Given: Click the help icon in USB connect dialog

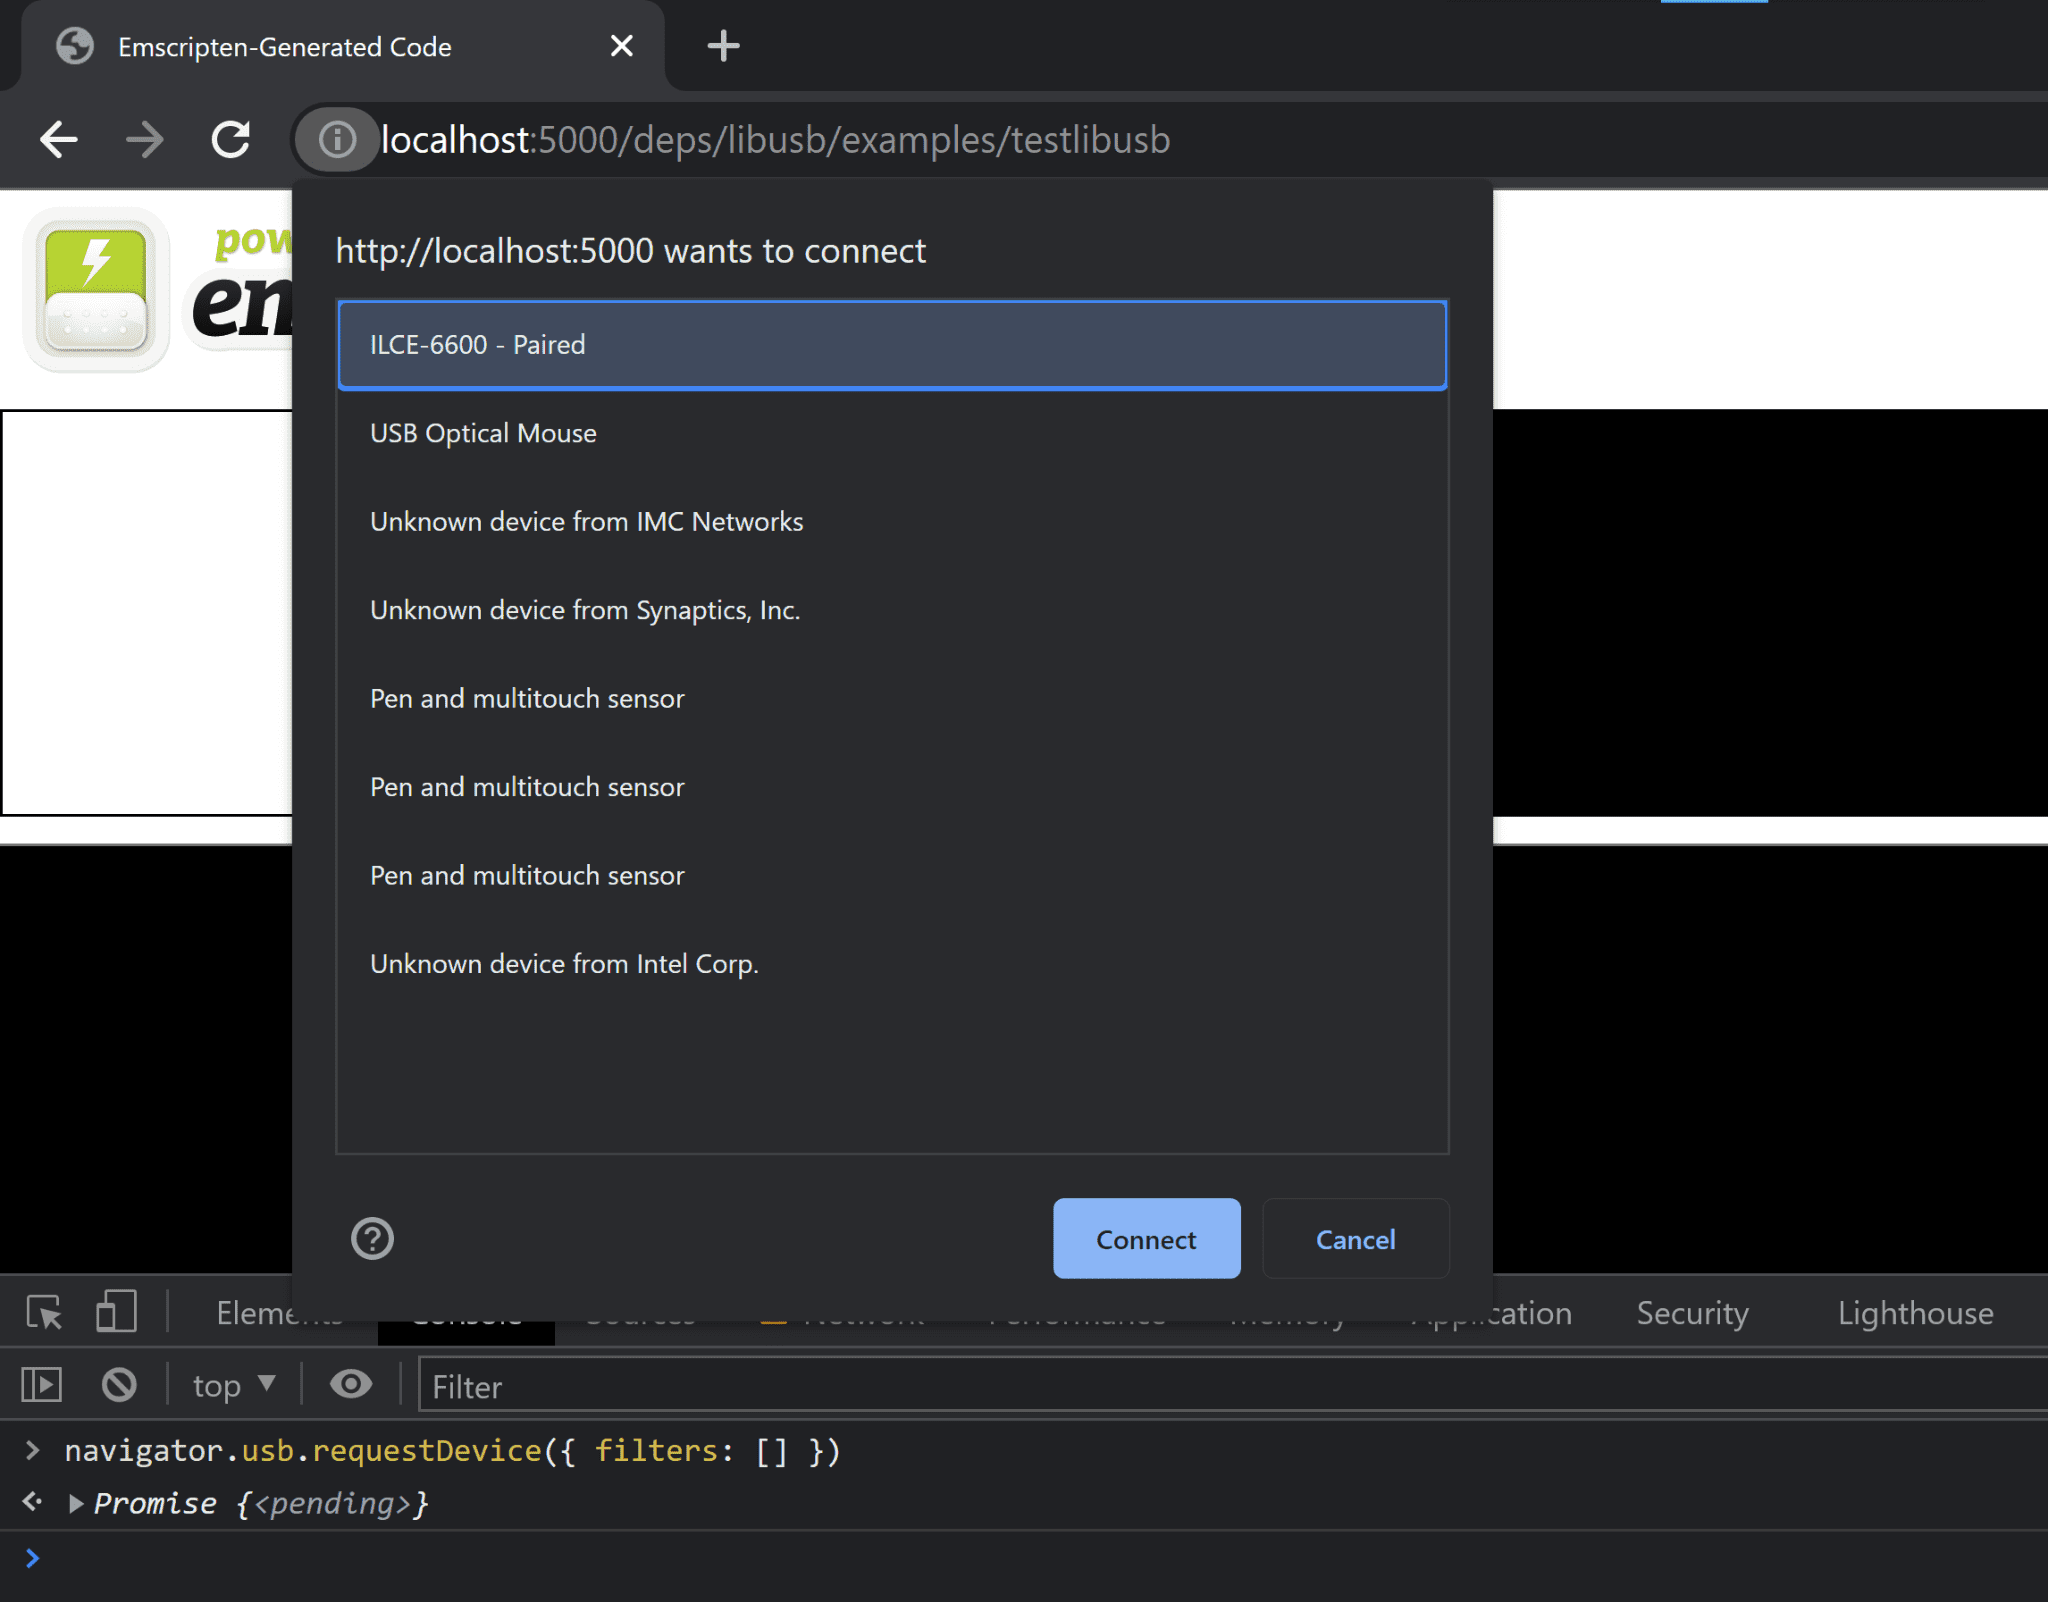Looking at the screenshot, I should pos(372,1236).
